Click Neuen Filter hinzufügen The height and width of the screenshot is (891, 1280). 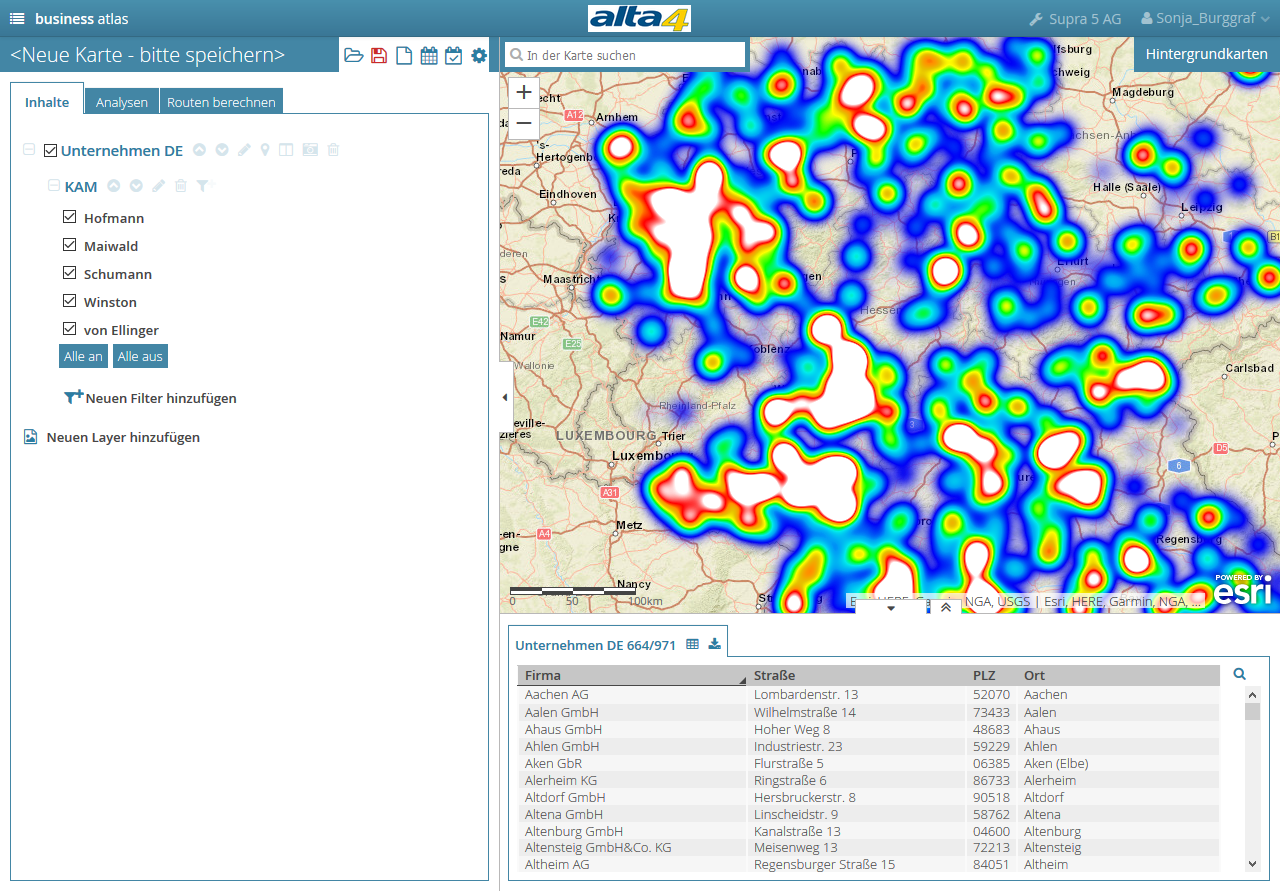(x=151, y=398)
